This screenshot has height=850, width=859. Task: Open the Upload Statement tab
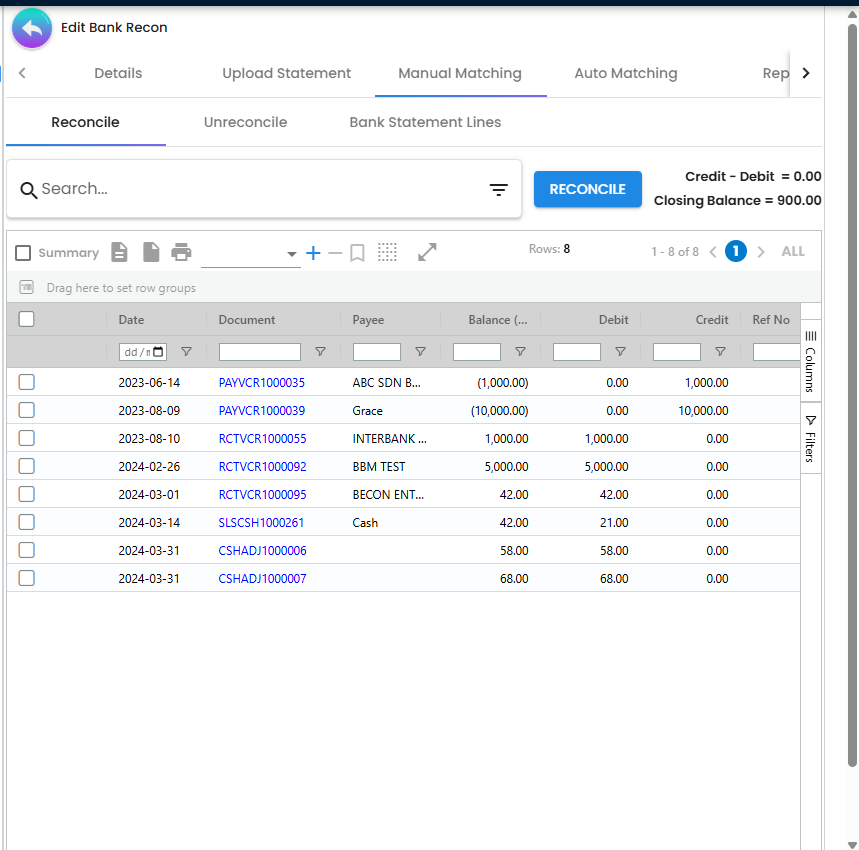coord(287,73)
